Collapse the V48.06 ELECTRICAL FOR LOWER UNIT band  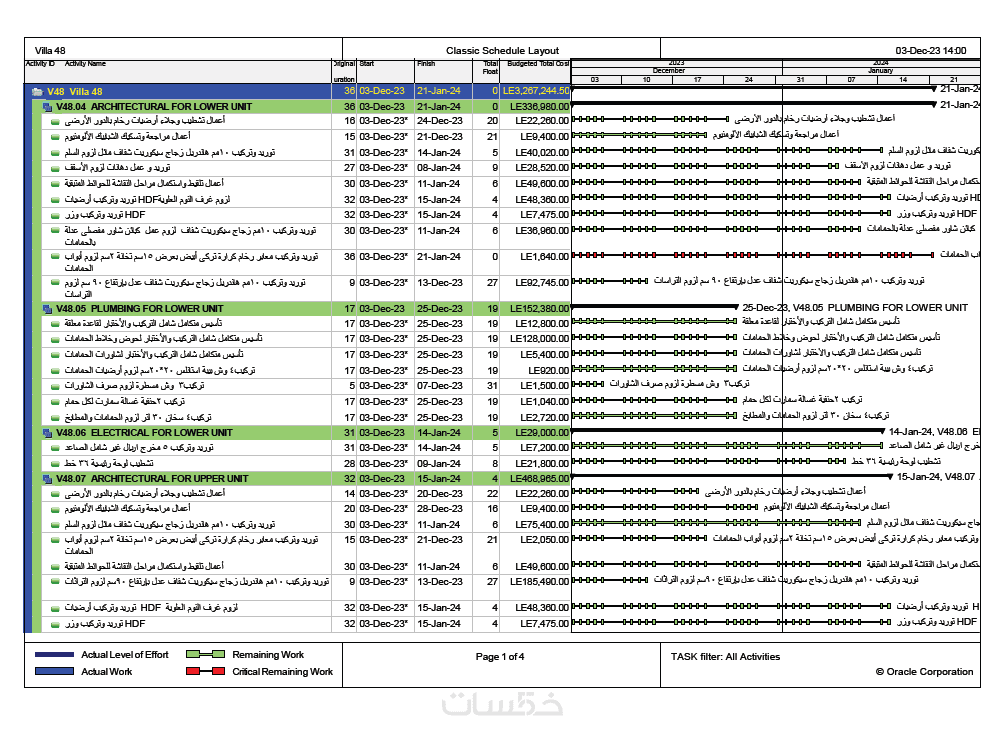pyautogui.click(x=47, y=433)
